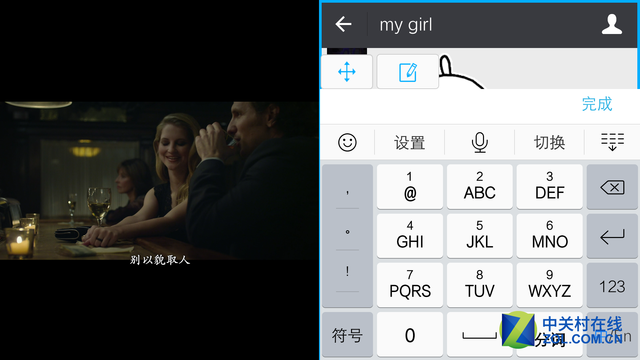The image size is (640, 360).
Task: Tap 切换 to switch input method
Action: [549, 143]
